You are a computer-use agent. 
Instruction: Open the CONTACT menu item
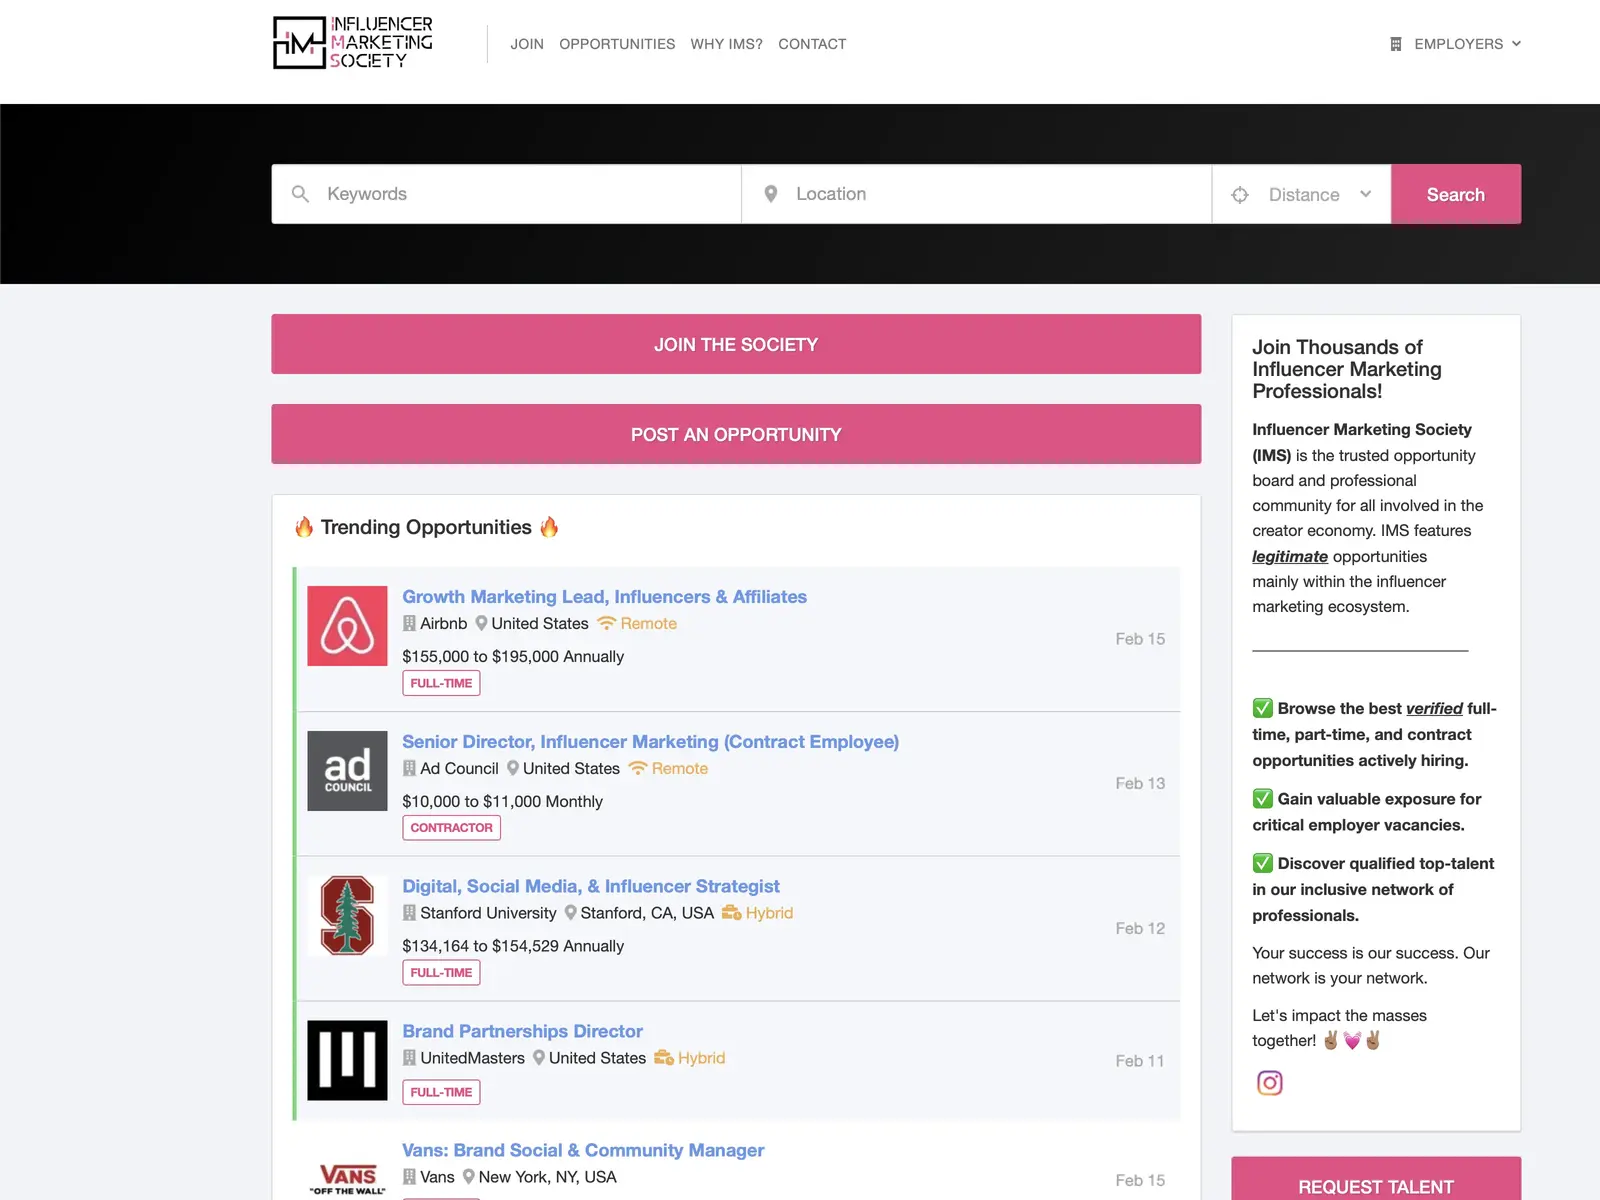812,44
